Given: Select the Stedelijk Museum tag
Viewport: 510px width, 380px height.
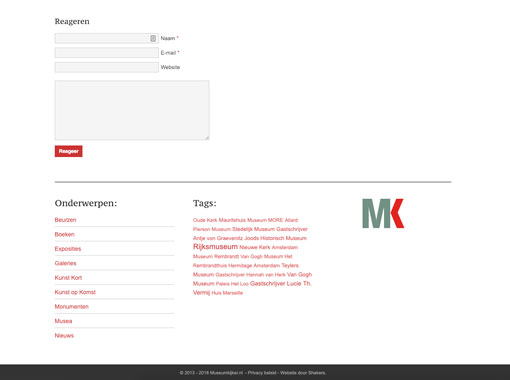Looking at the screenshot, I should pos(254,229).
